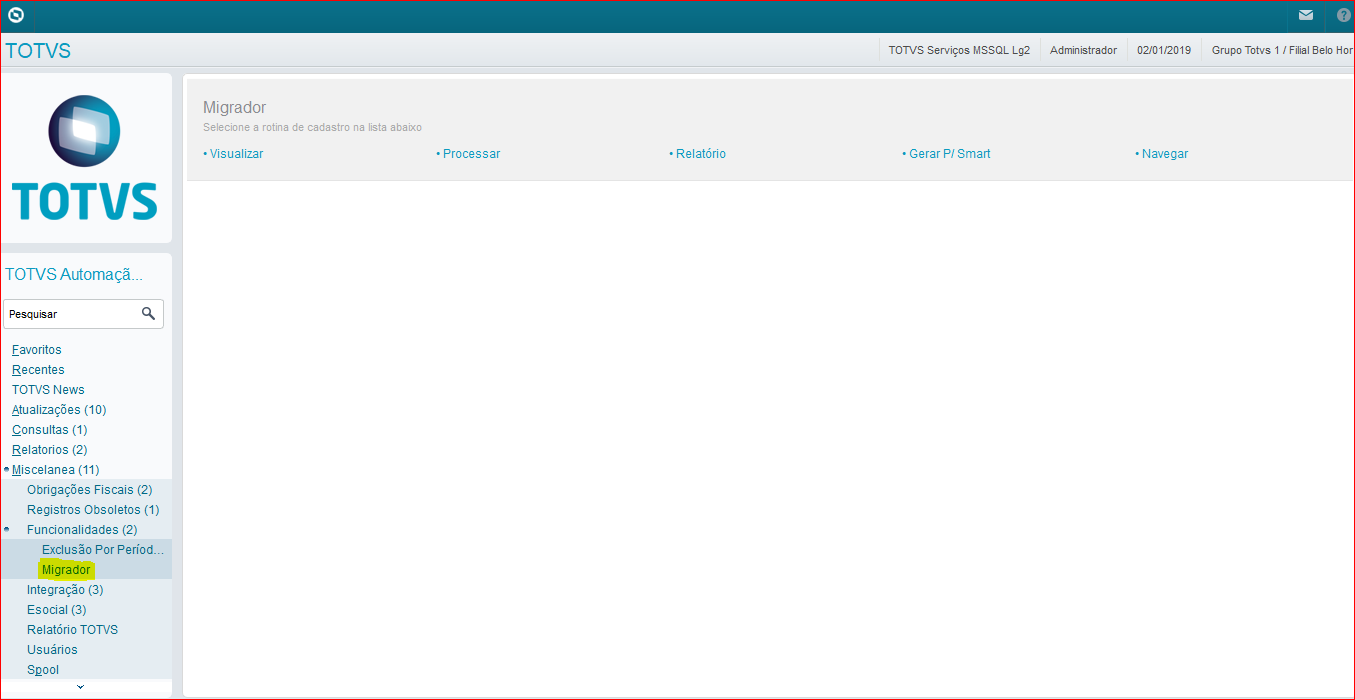The image size is (1355, 700).
Task: Expand Consultas (1) menu
Action: (50, 430)
